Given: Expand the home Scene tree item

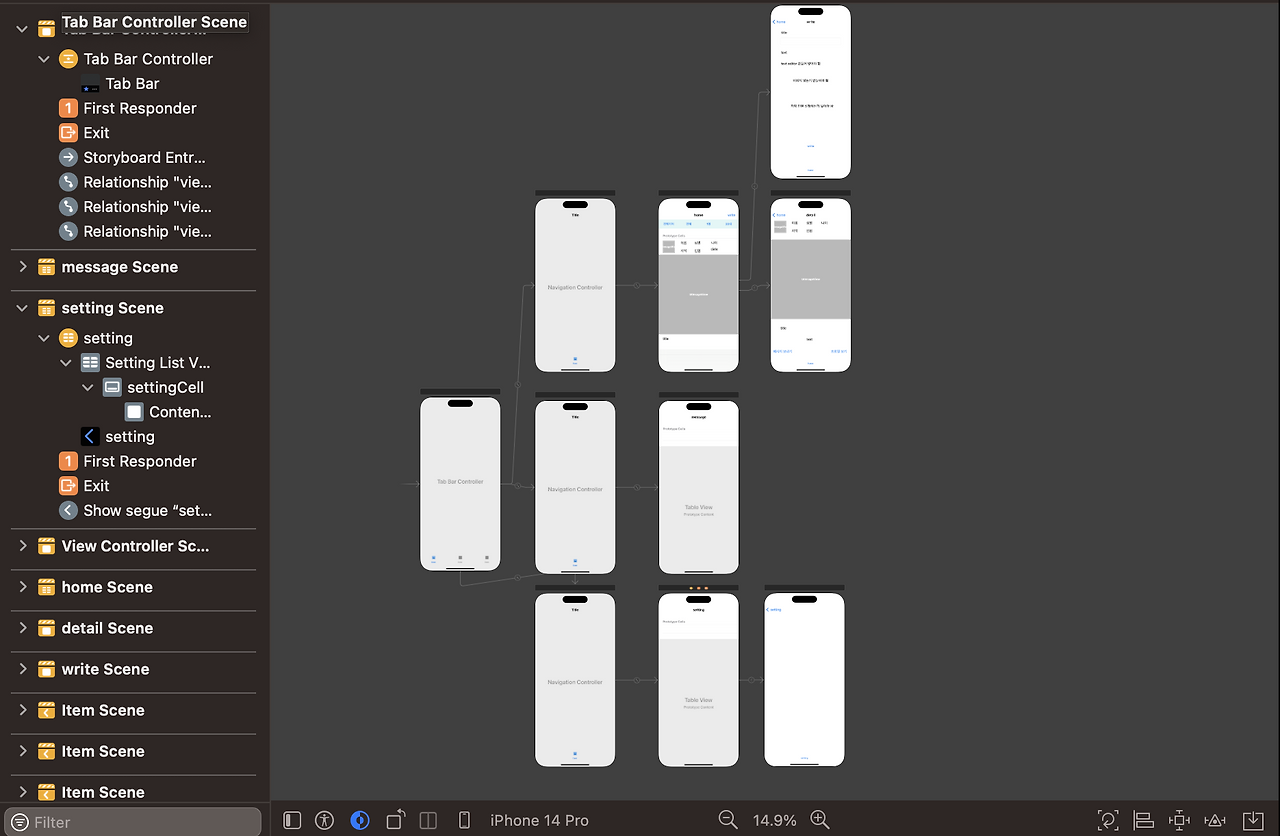Looking at the screenshot, I should tap(22, 589).
